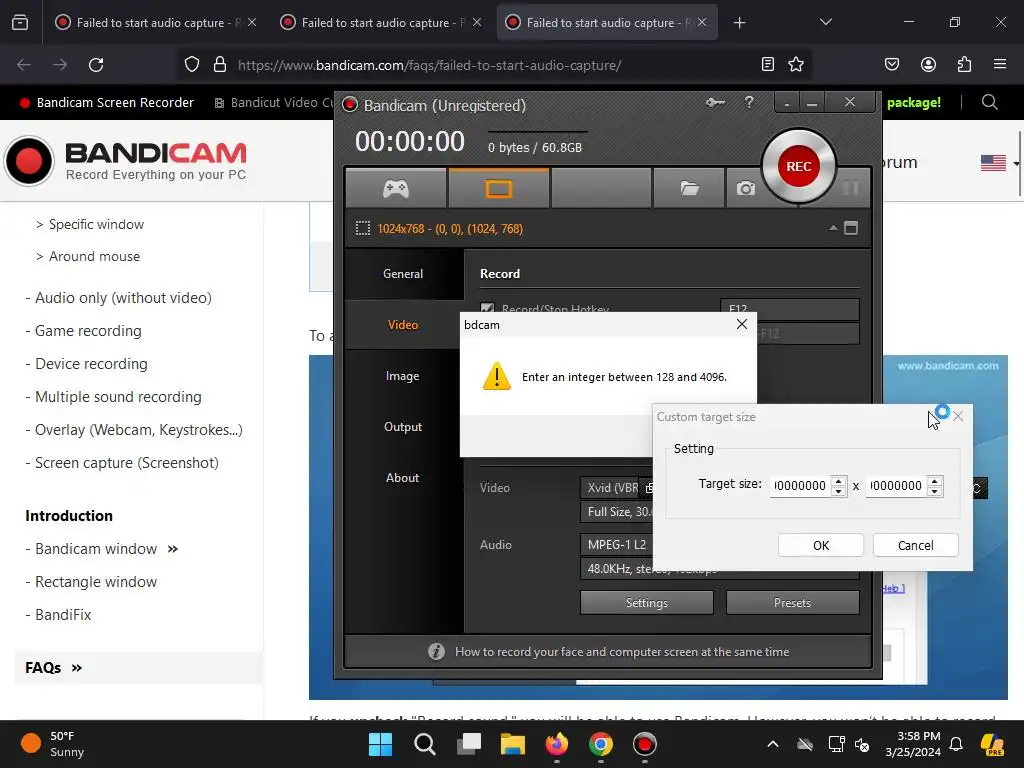This screenshot has width=1024, height=768.
Task: Increase target height with up stepper
Action: (x=935, y=481)
